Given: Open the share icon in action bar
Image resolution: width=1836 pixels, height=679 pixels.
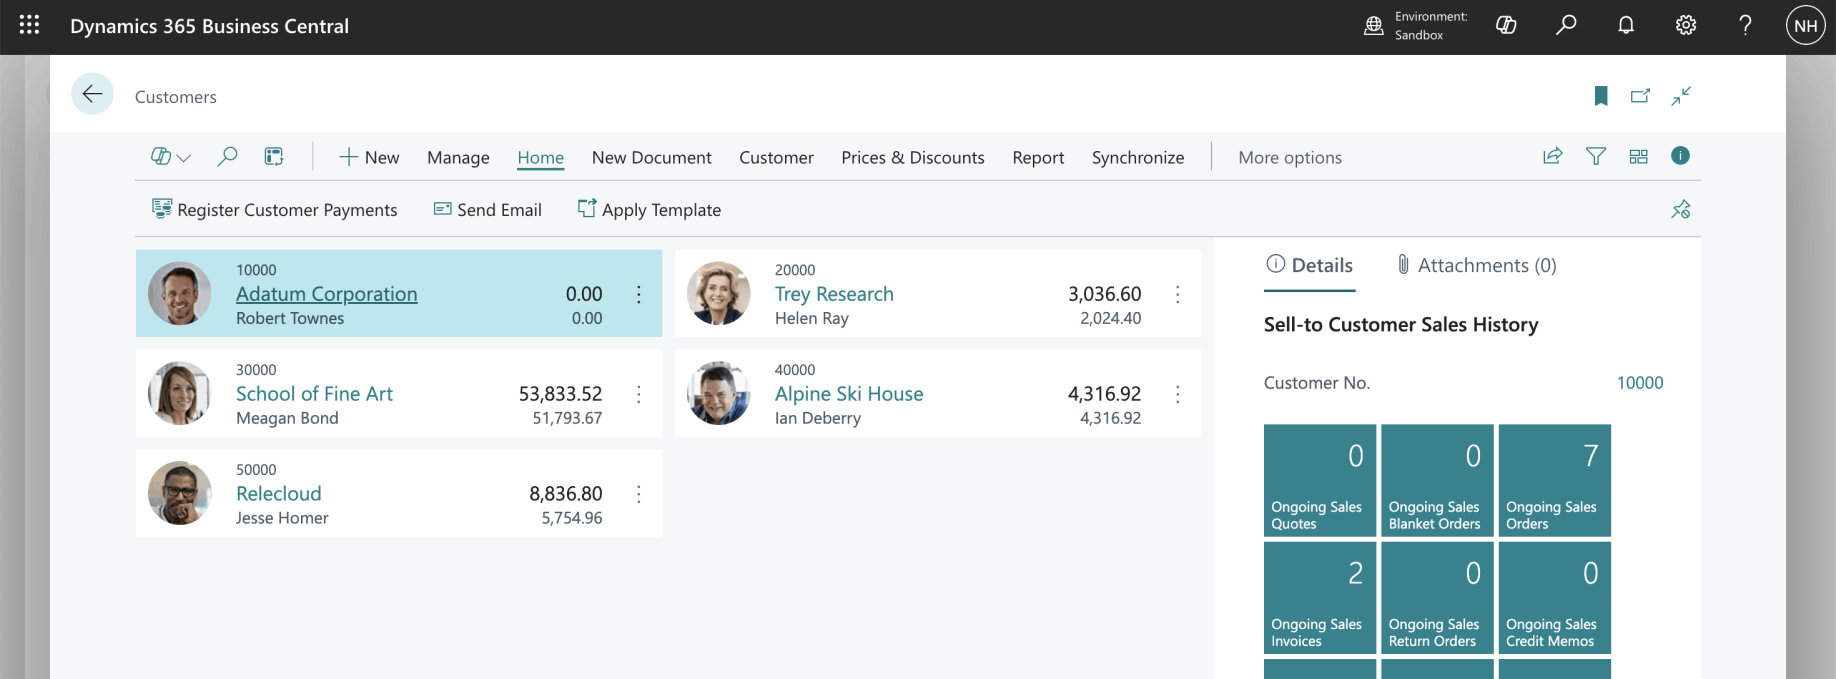Looking at the screenshot, I should (x=1552, y=156).
